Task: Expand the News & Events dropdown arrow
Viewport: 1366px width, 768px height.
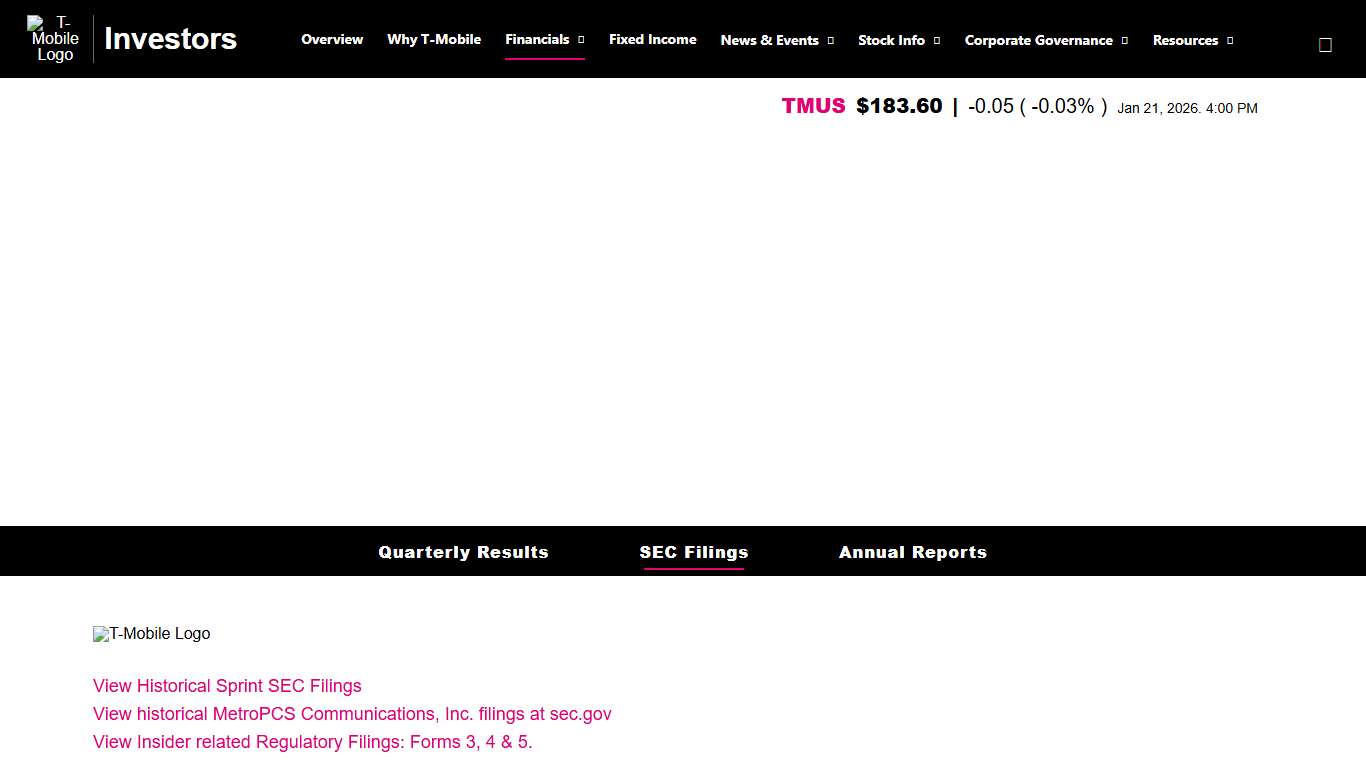Action: (829, 40)
